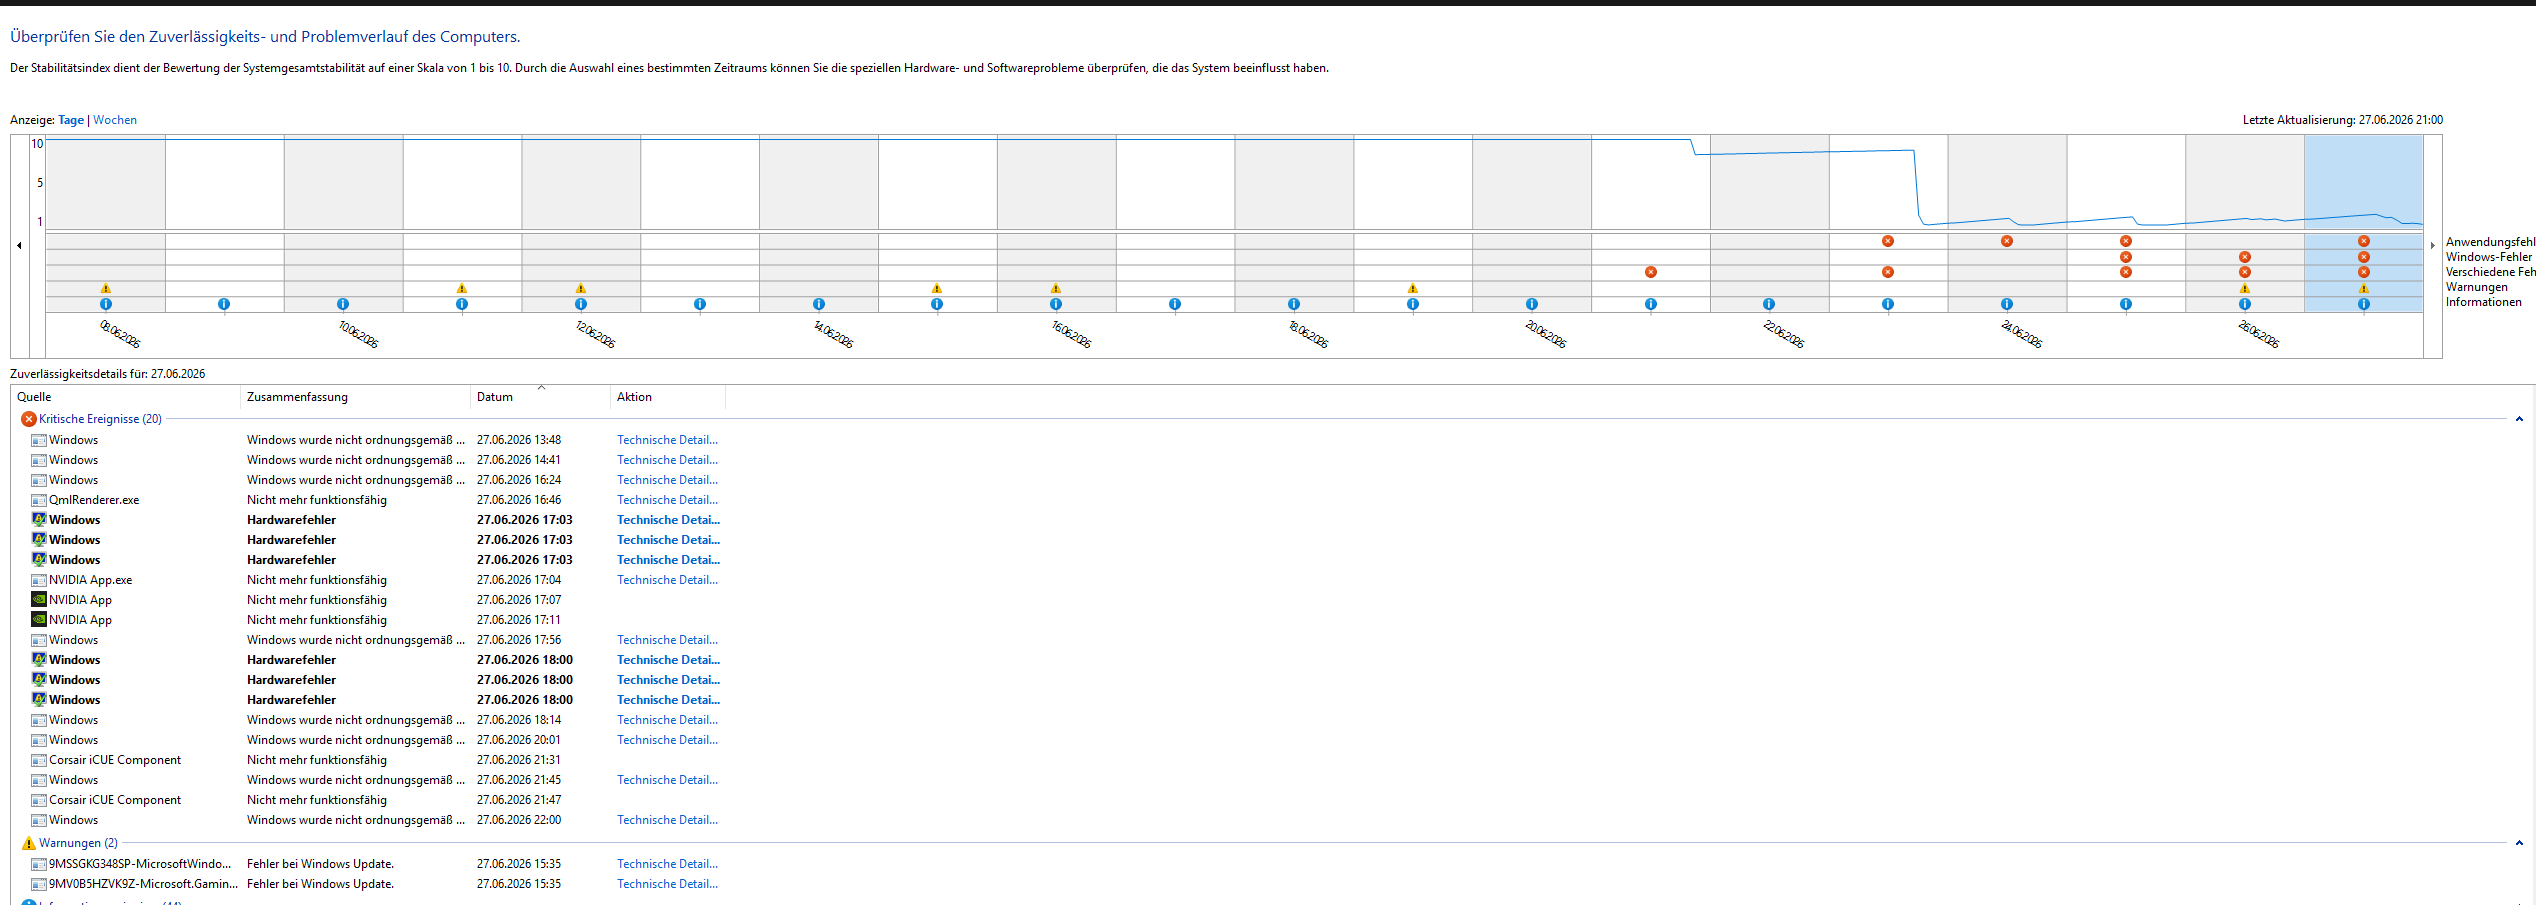Click the Corsair iCUE Component icon at 21:31
Image resolution: width=2536 pixels, height=905 pixels.
coord(39,760)
